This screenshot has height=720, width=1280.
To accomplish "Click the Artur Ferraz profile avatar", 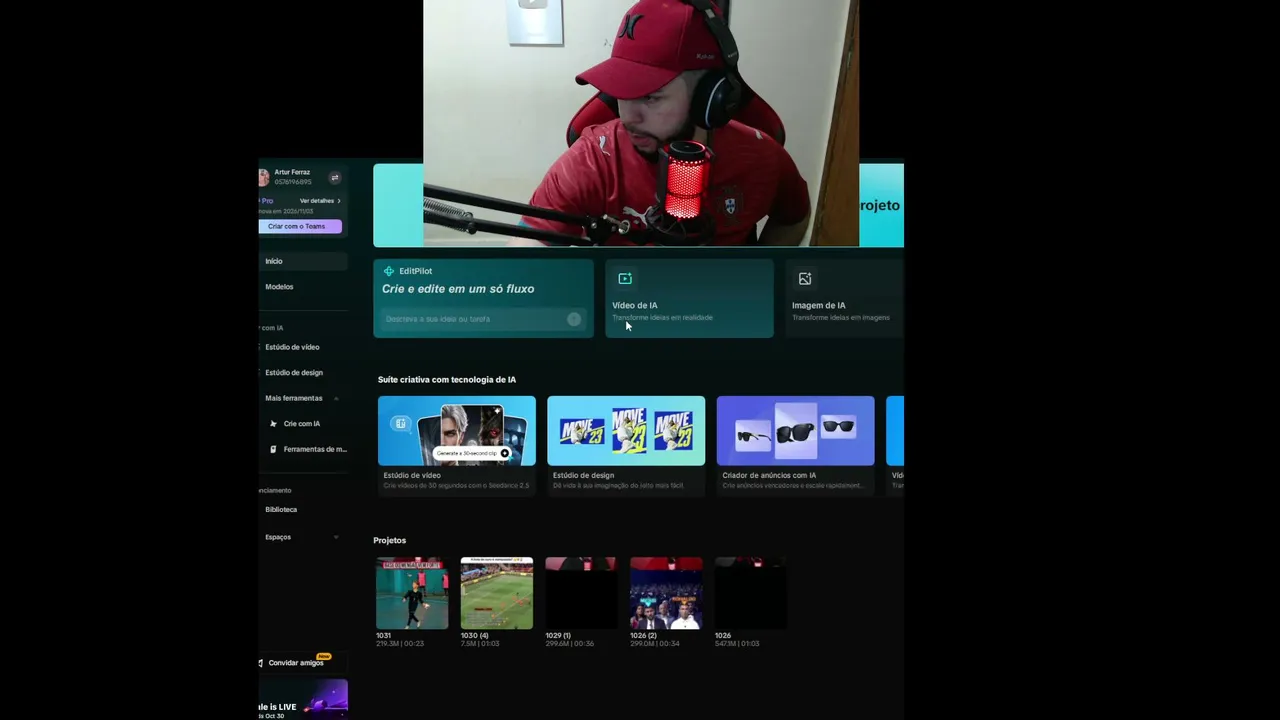I will (x=263, y=177).
